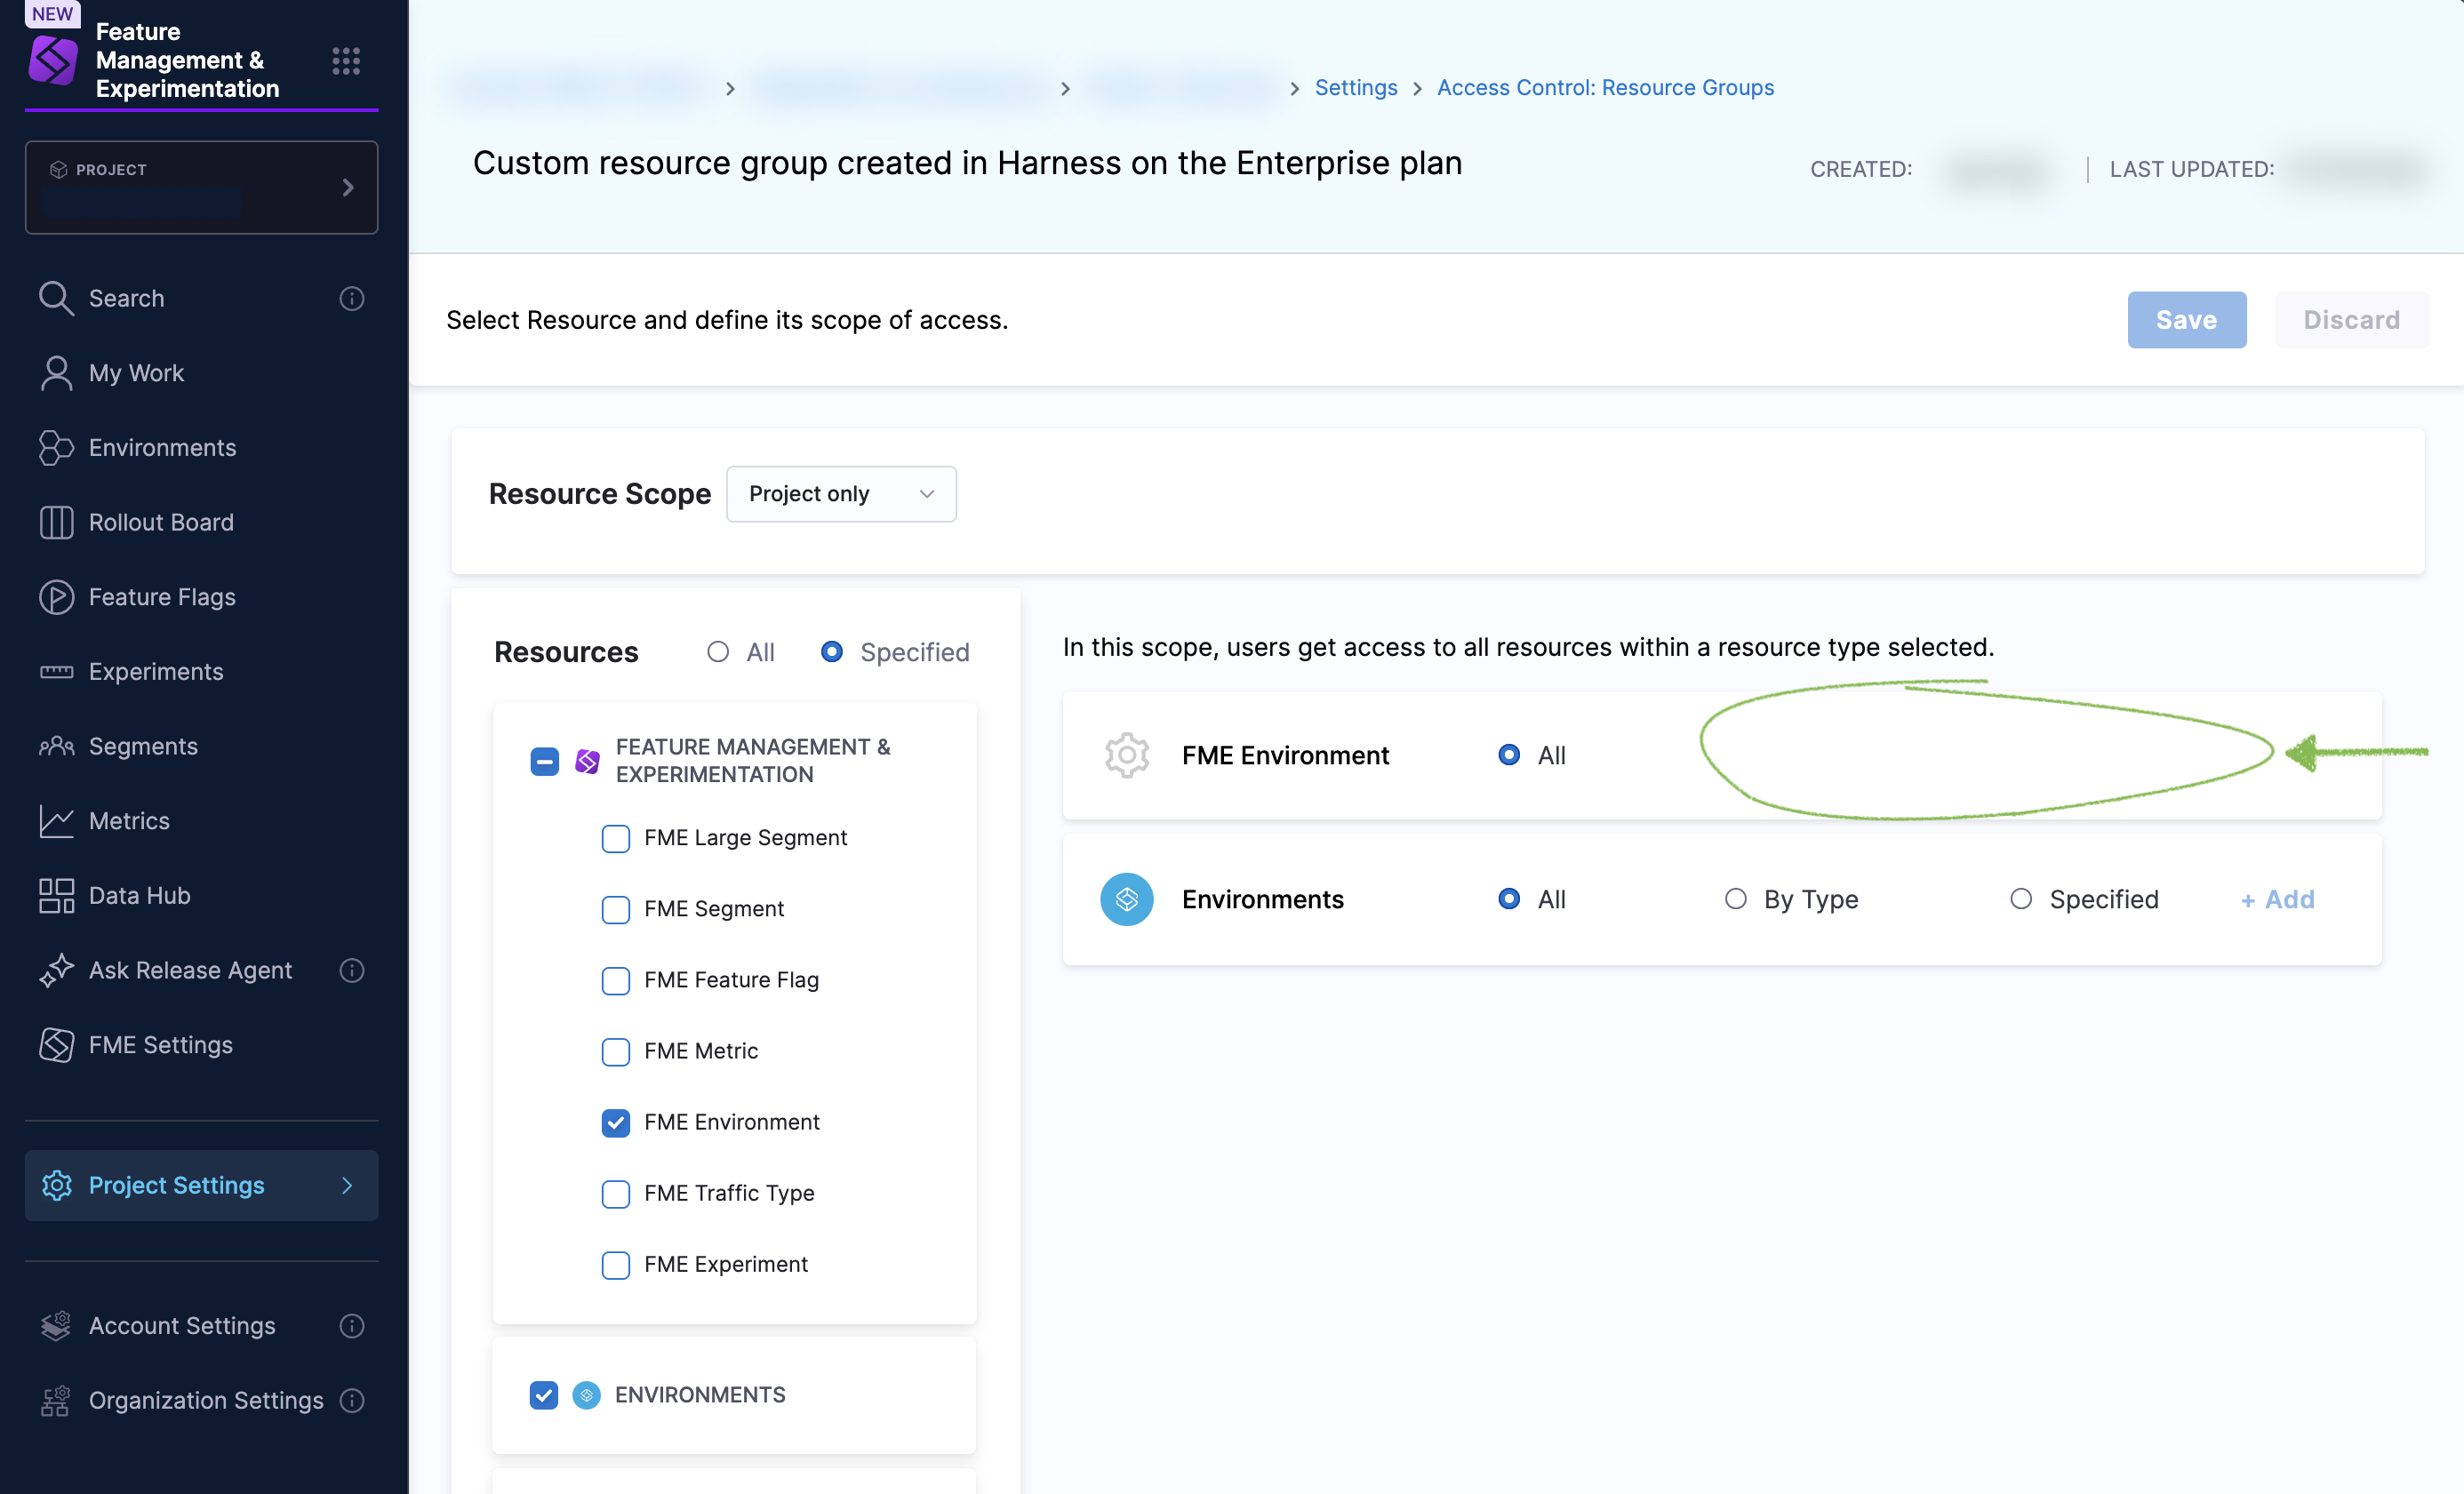
Task: Choose By Type for Environments
Action: (1736, 899)
